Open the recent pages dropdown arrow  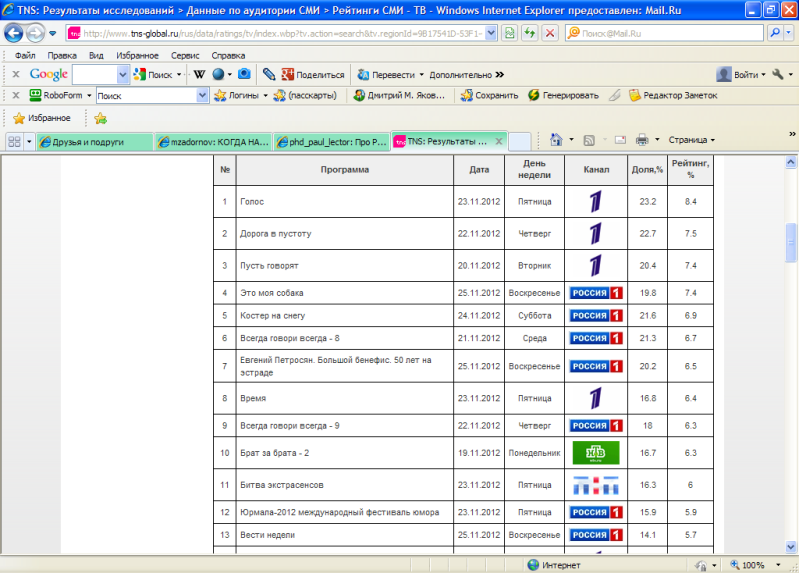[x=52, y=34]
